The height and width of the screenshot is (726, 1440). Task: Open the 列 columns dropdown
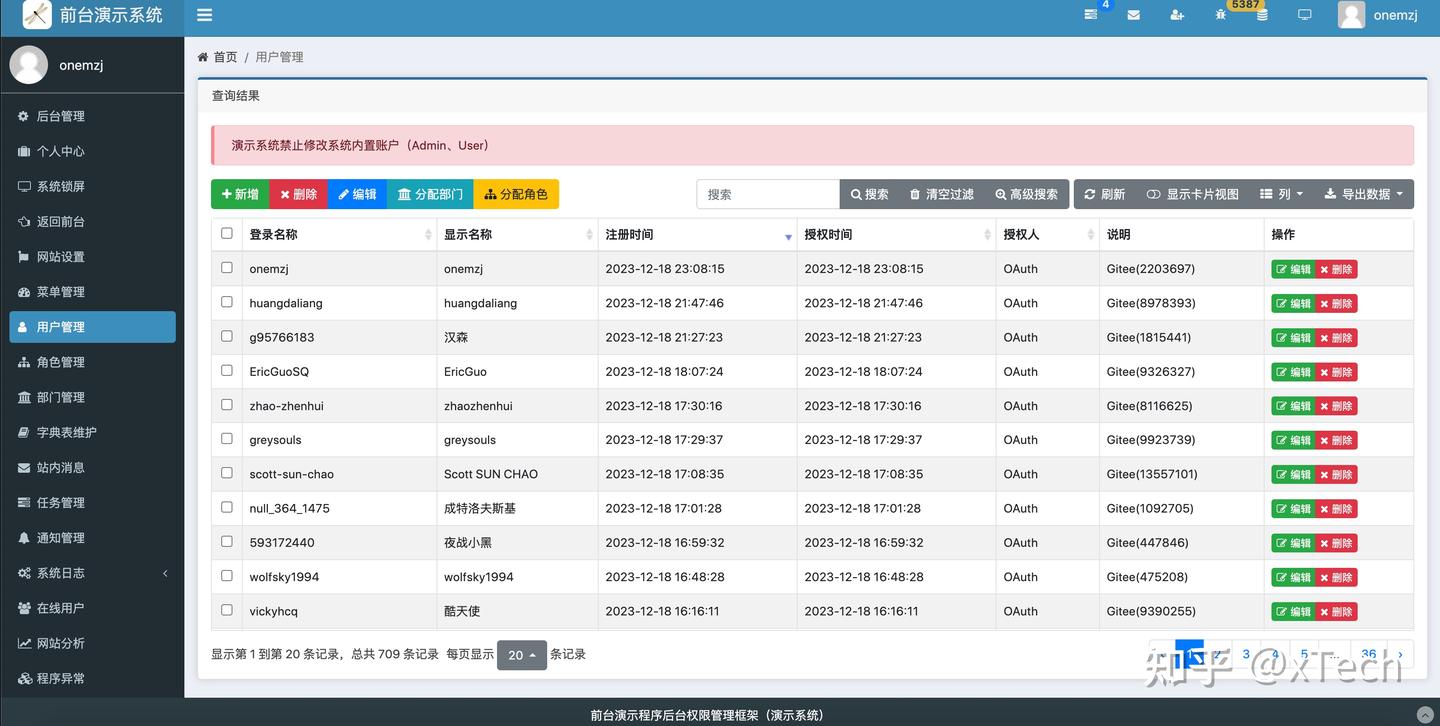pyautogui.click(x=1282, y=194)
